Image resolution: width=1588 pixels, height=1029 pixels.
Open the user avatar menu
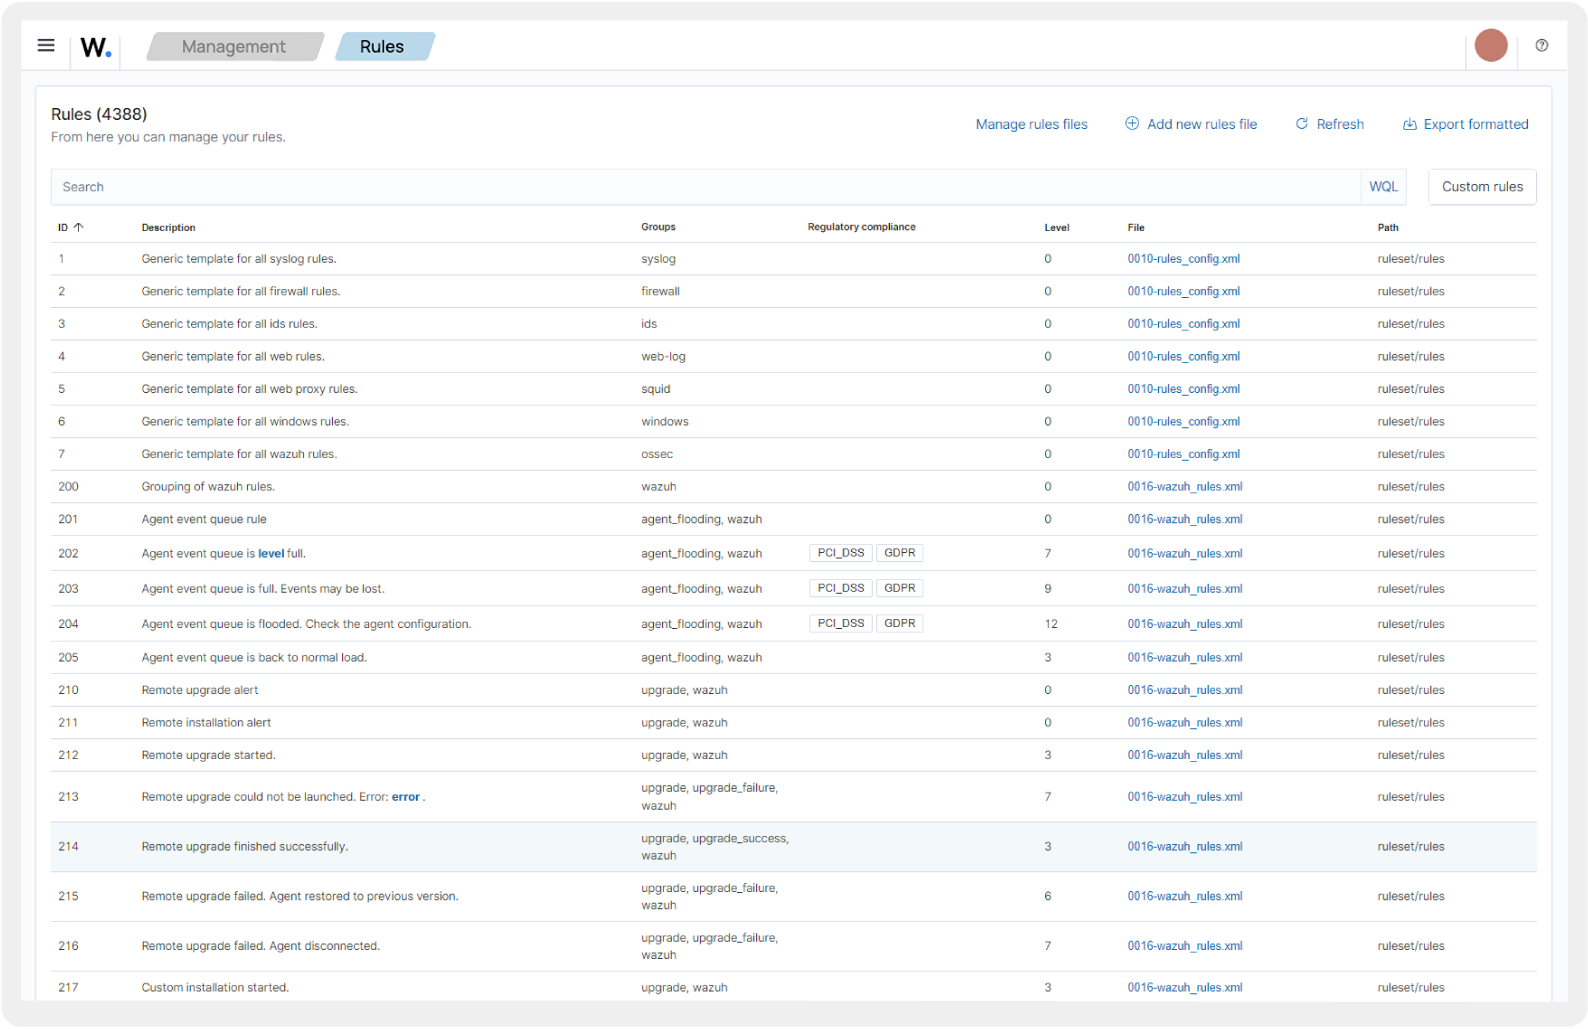[1490, 46]
